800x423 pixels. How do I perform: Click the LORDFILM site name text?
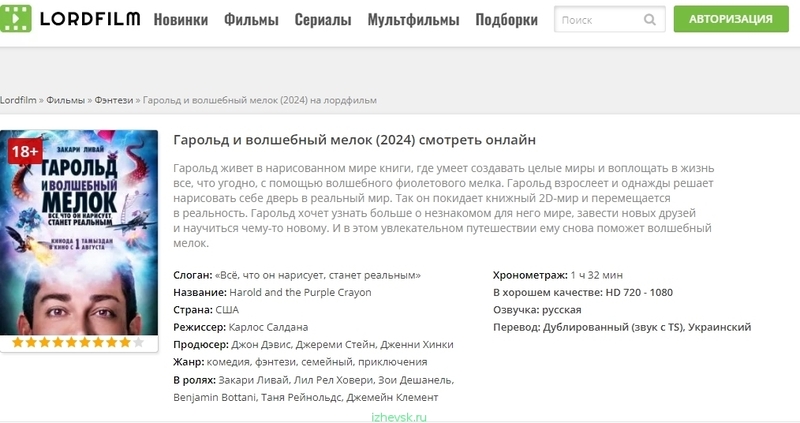click(x=90, y=19)
